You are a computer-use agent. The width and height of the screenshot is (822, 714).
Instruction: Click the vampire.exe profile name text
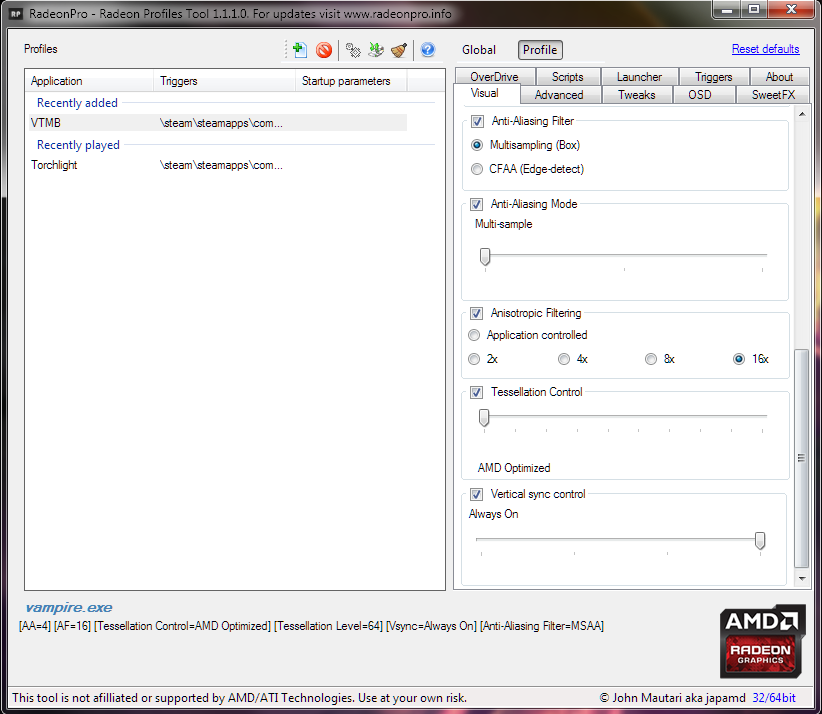tap(69, 608)
